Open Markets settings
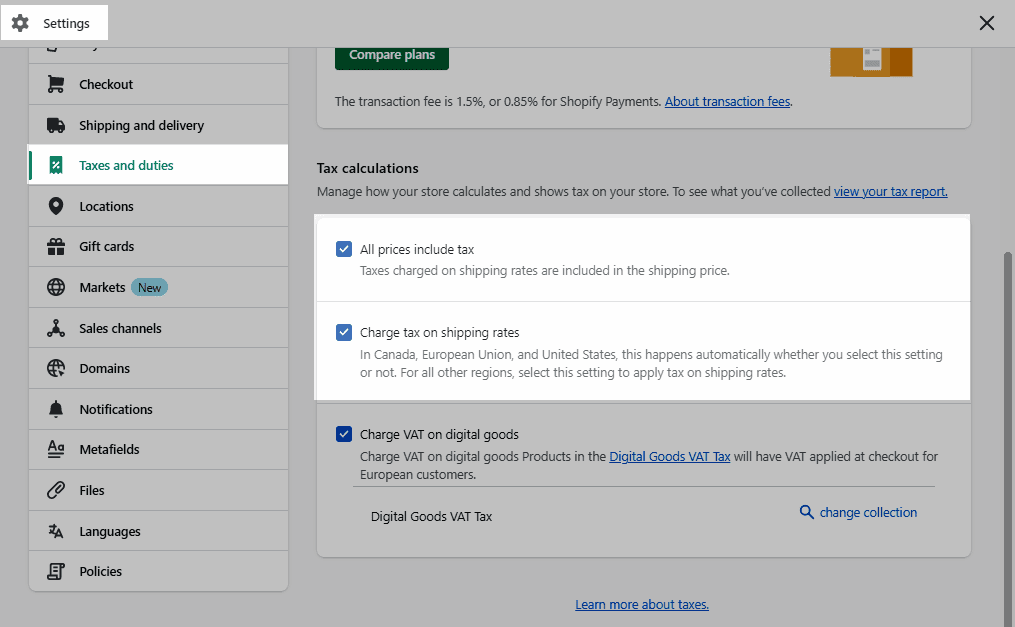The image size is (1015, 627). coord(159,287)
